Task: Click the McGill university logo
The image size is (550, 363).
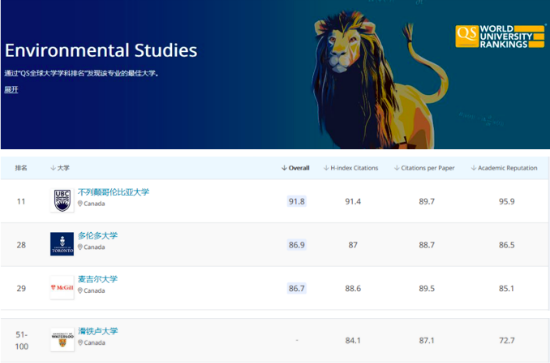Action: (62, 288)
